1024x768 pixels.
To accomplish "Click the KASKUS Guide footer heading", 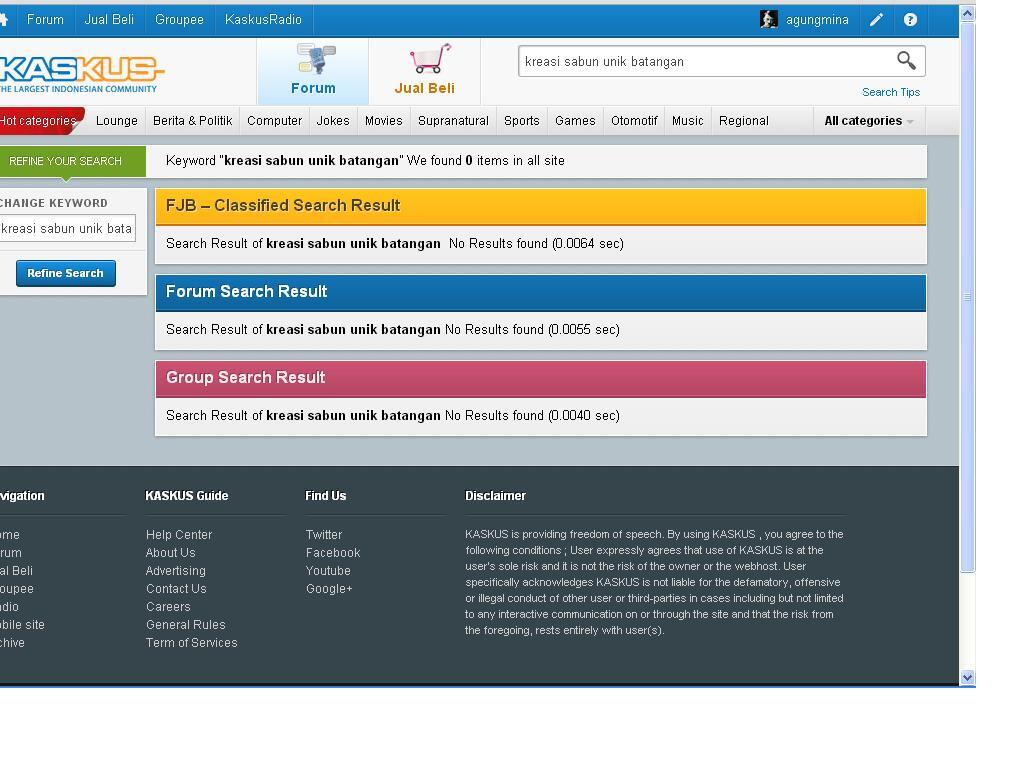I will 187,496.
